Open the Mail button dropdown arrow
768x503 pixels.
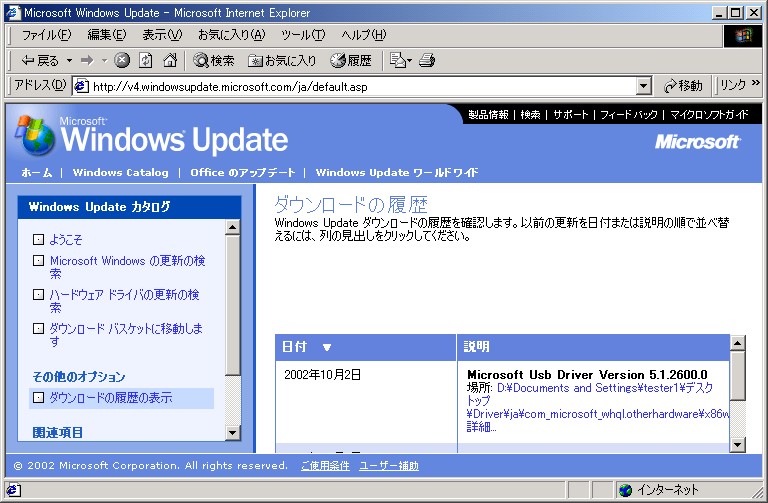click(x=409, y=61)
